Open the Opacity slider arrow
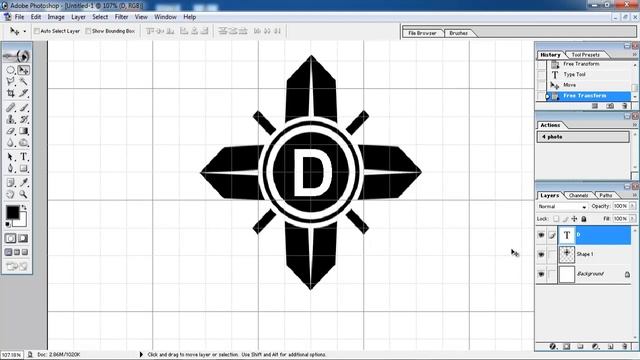Viewport: 640px width, 360px height. pos(632,207)
